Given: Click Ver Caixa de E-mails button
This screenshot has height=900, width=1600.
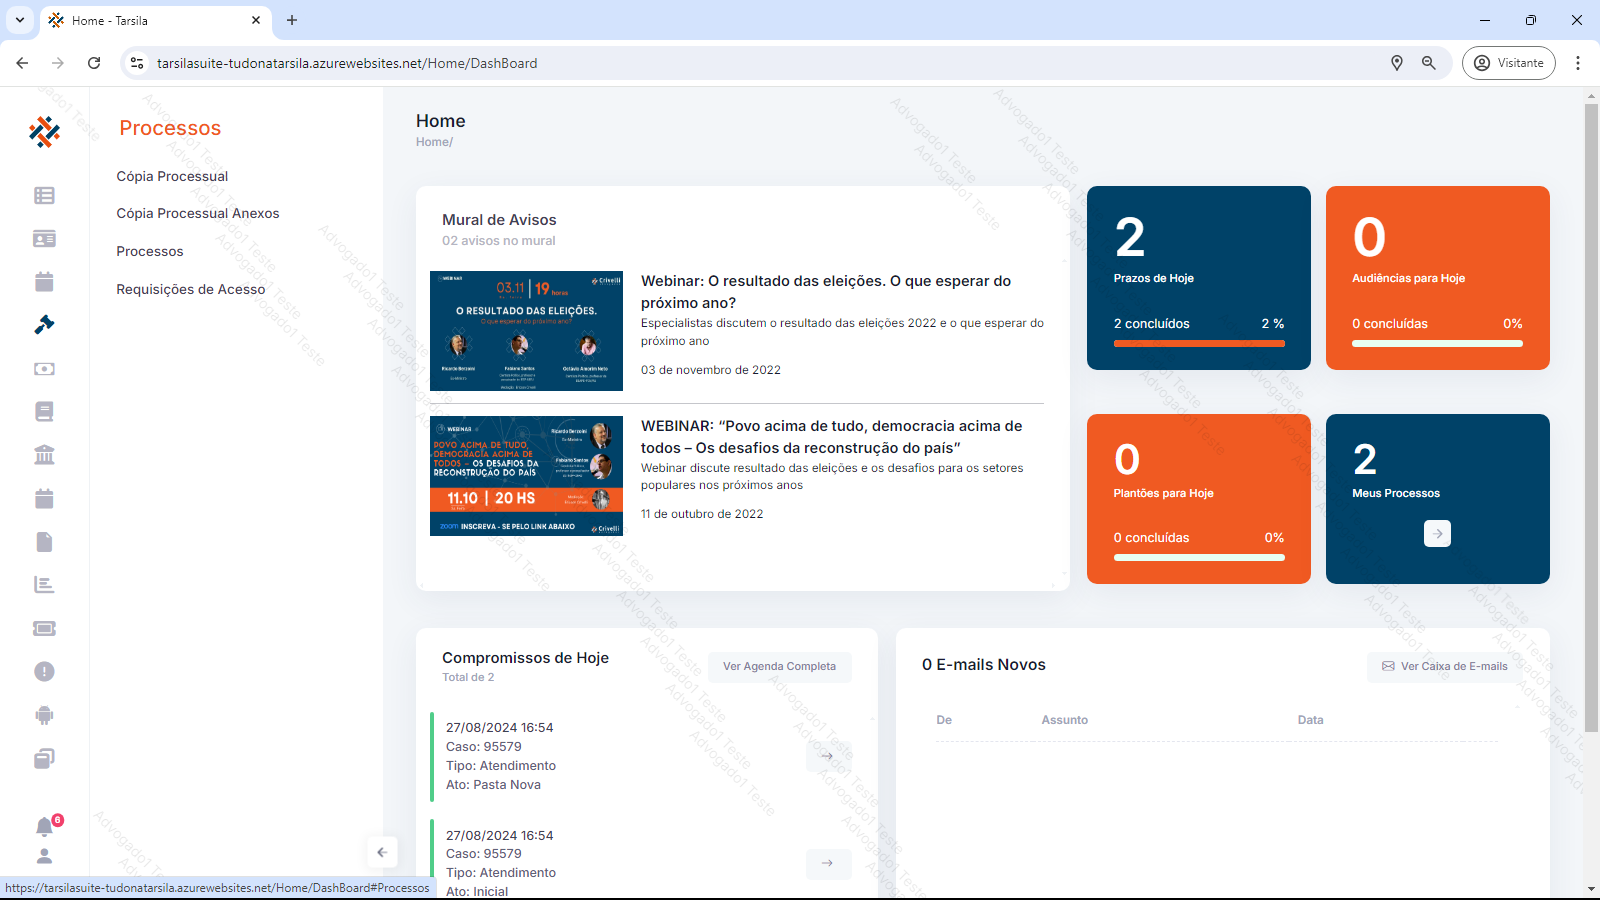Looking at the screenshot, I should point(1444,667).
